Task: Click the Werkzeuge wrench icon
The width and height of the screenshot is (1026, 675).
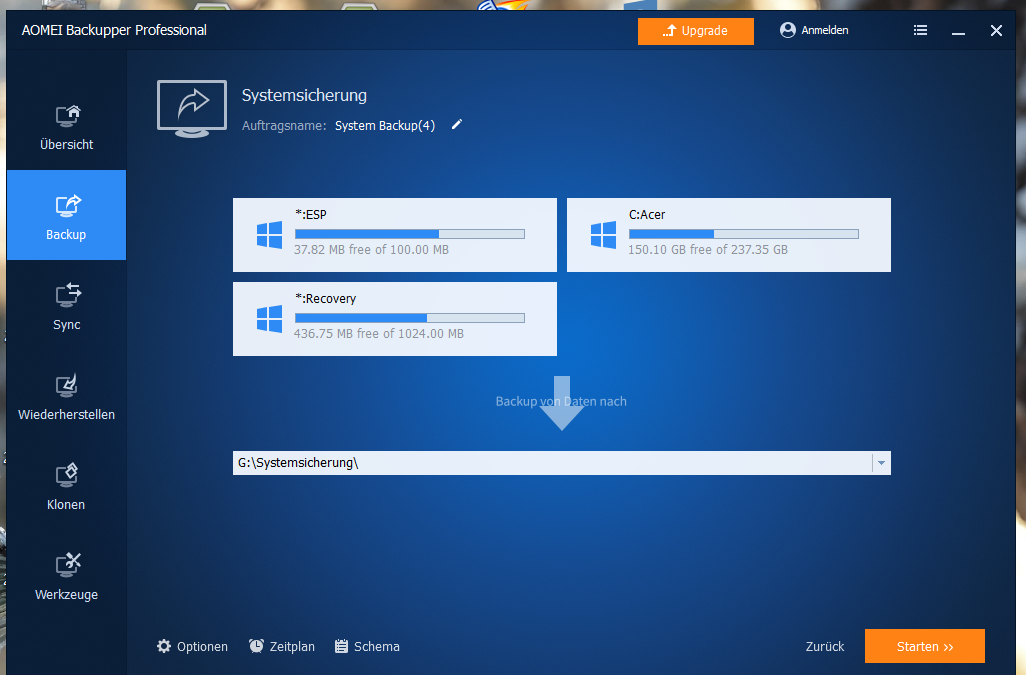Action: point(67,564)
